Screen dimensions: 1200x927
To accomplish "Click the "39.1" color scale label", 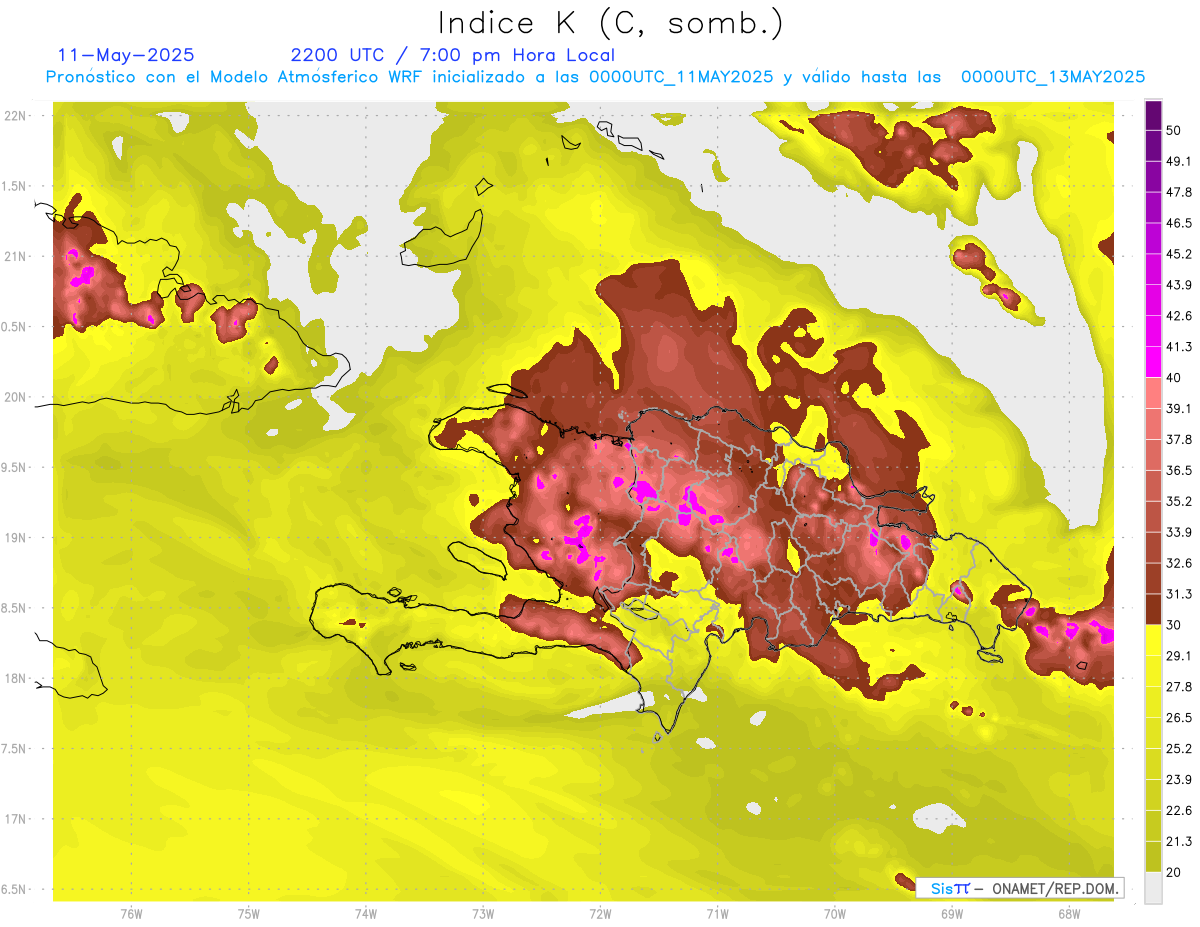I will tap(1179, 408).
